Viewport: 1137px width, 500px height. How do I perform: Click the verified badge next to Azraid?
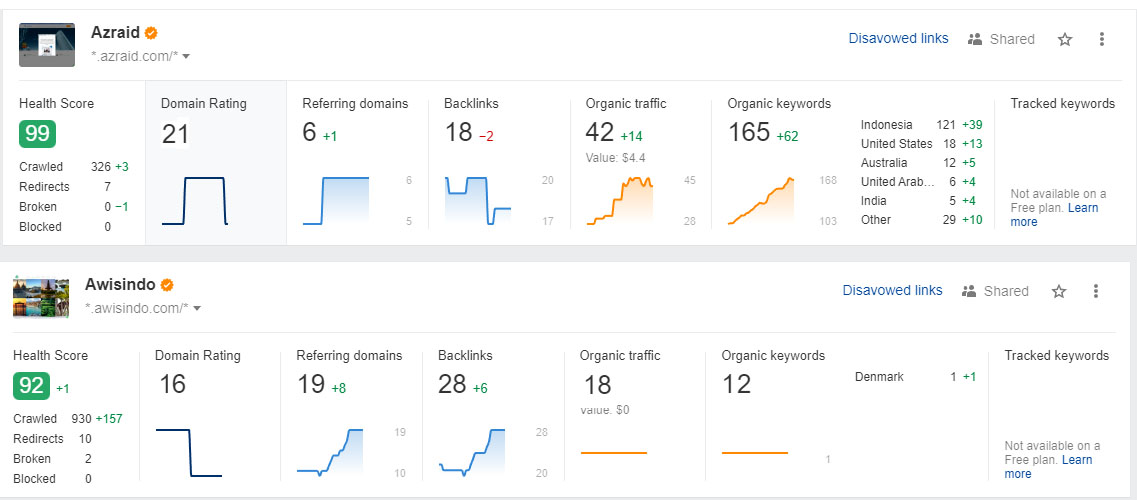point(151,33)
